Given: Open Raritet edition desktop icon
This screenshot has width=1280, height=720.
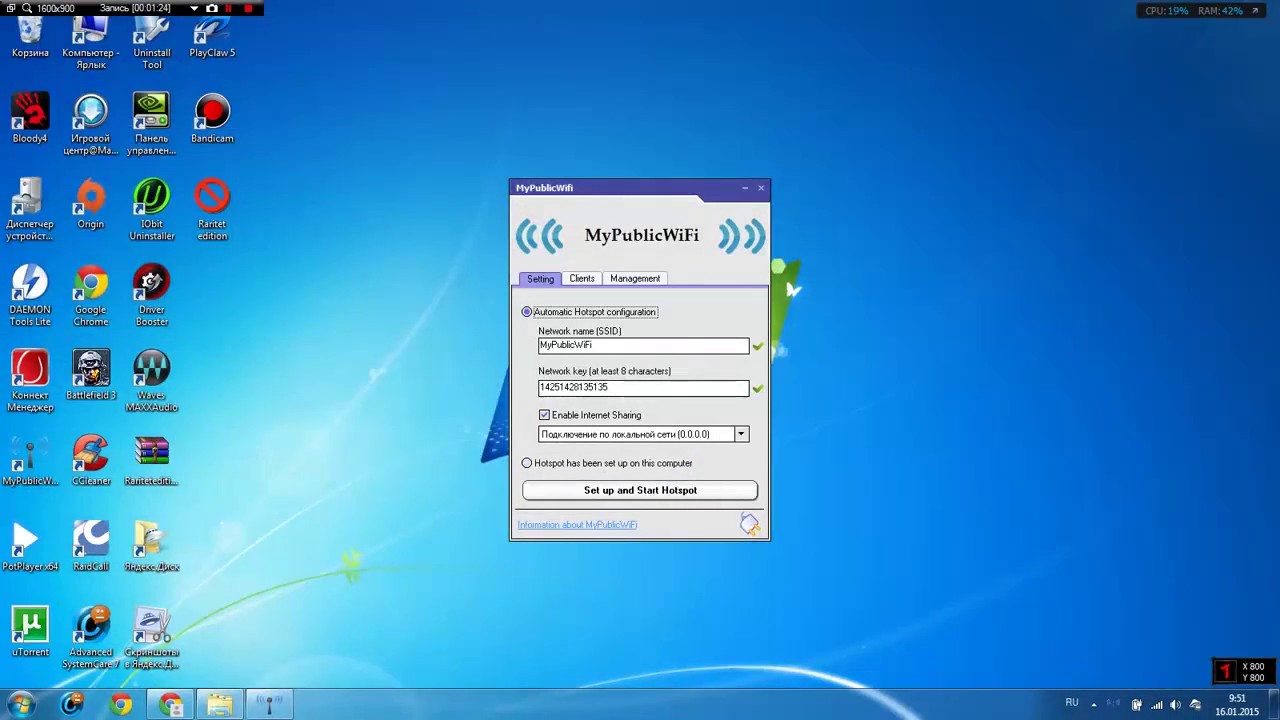Looking at the screenshot, I should tap(212, 210).
